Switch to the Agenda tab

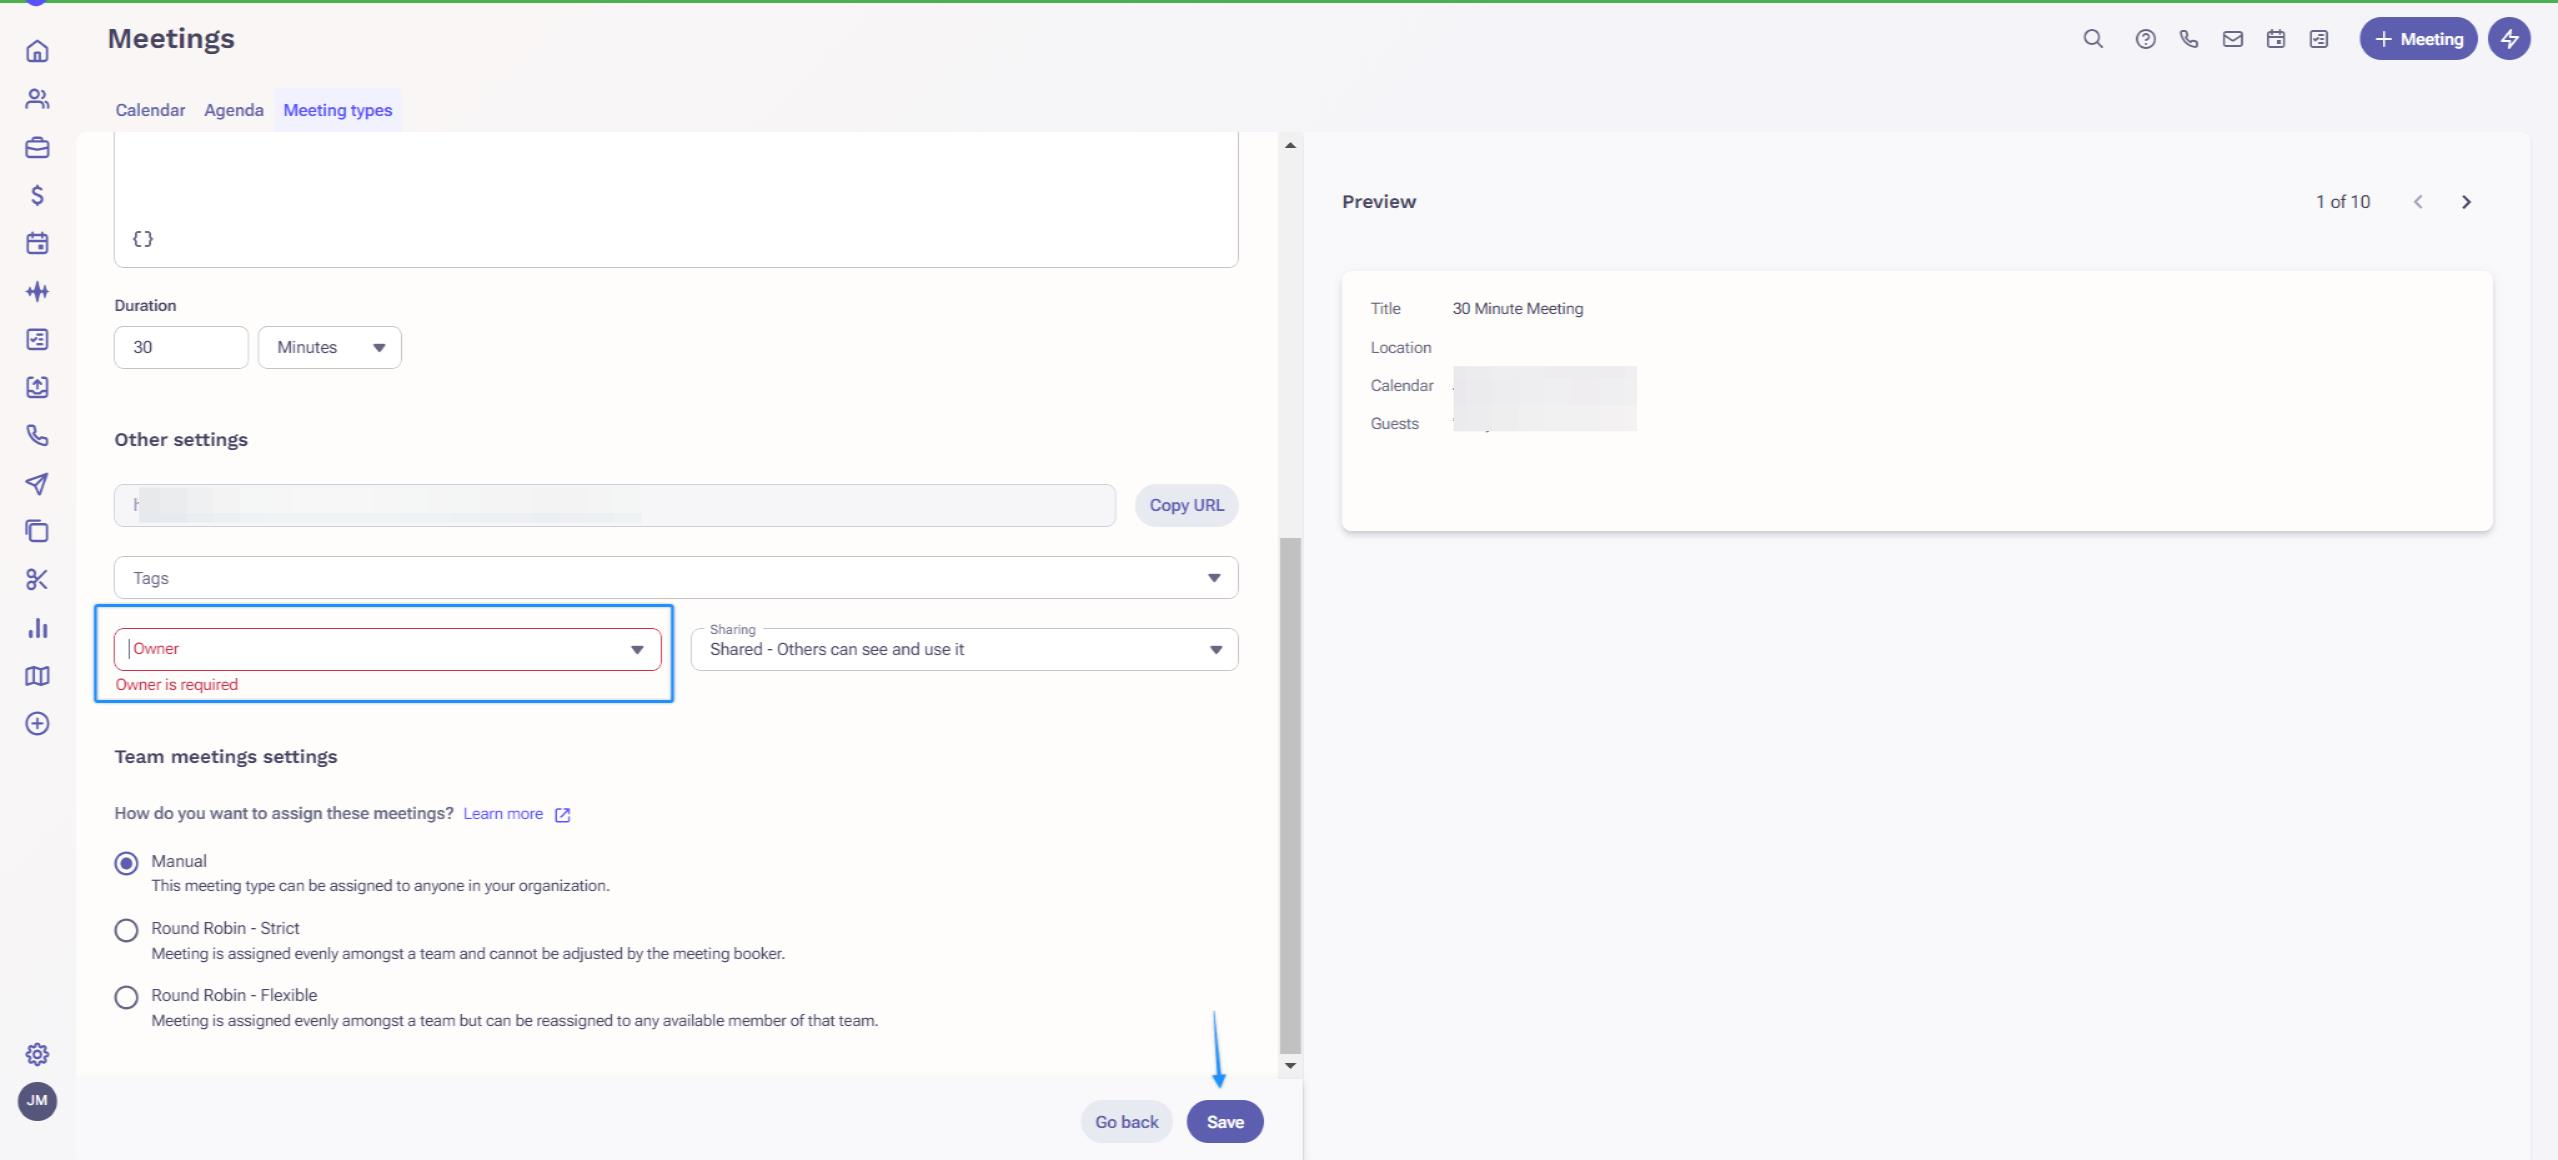point(233,110)
